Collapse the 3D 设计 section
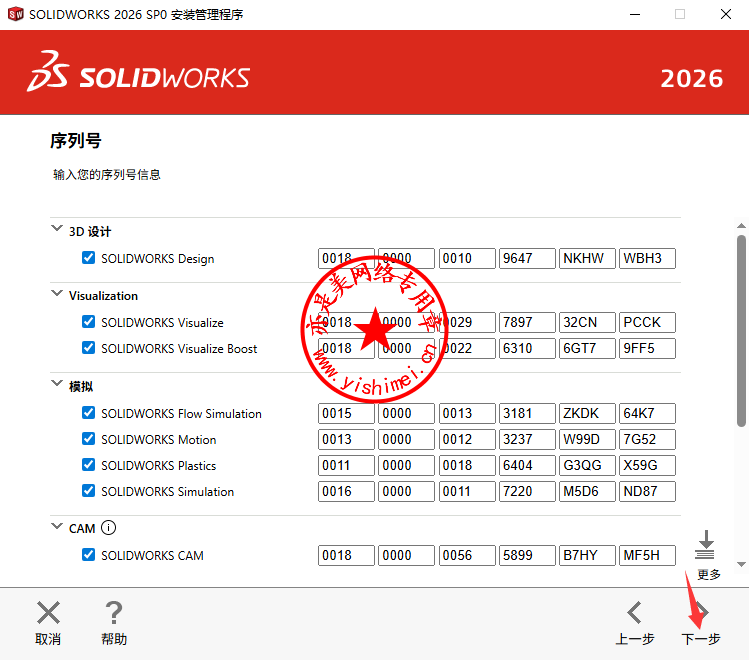 pos(56,229)
